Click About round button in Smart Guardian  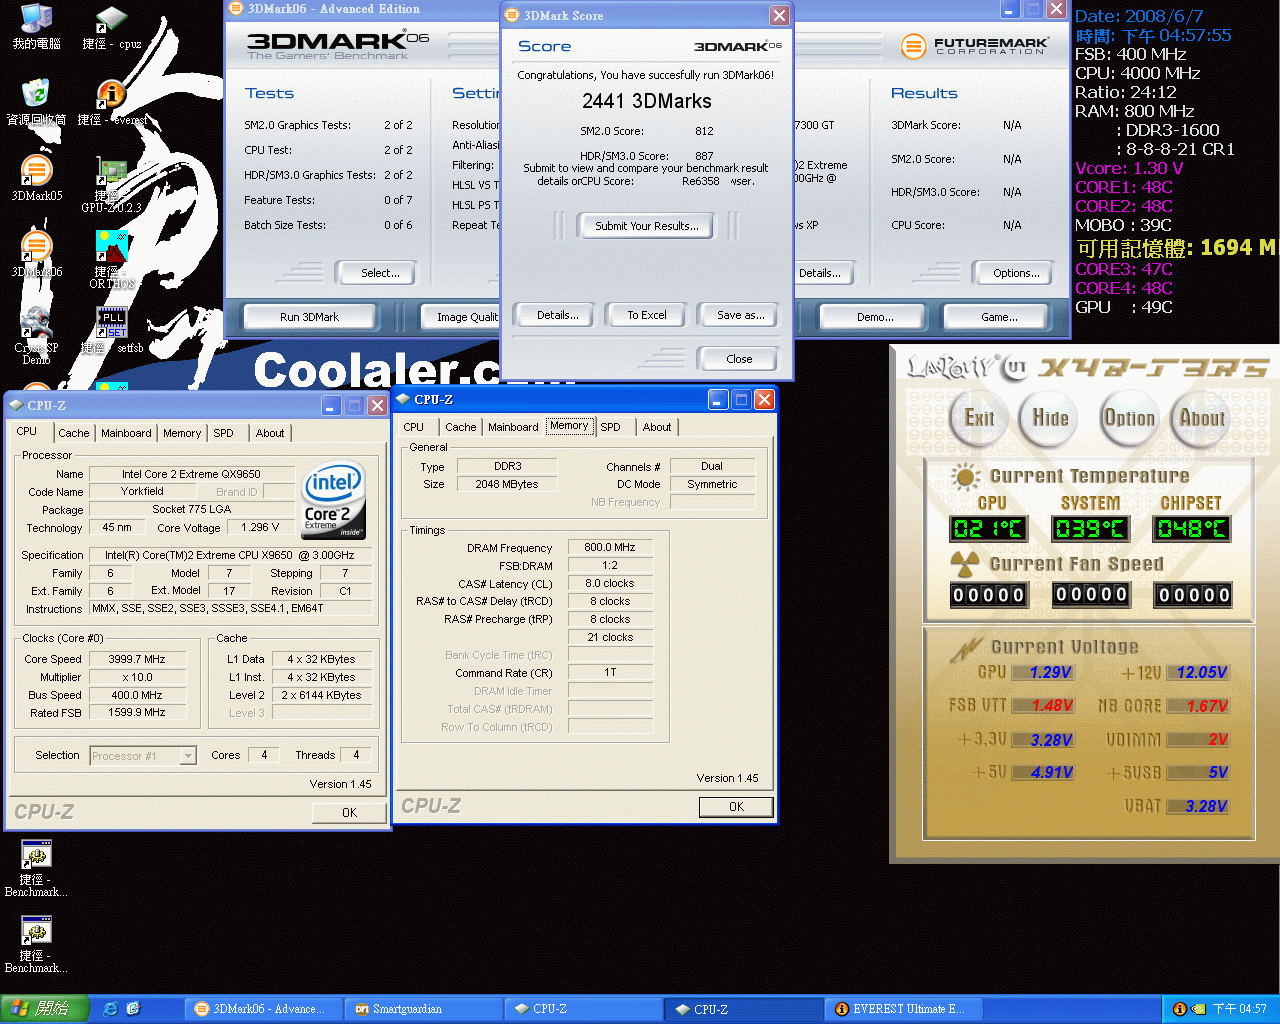(x=1202, y=418)
